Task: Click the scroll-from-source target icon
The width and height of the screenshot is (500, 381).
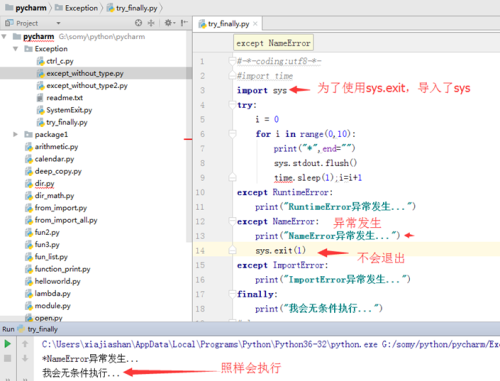Action: pos(138,23)
